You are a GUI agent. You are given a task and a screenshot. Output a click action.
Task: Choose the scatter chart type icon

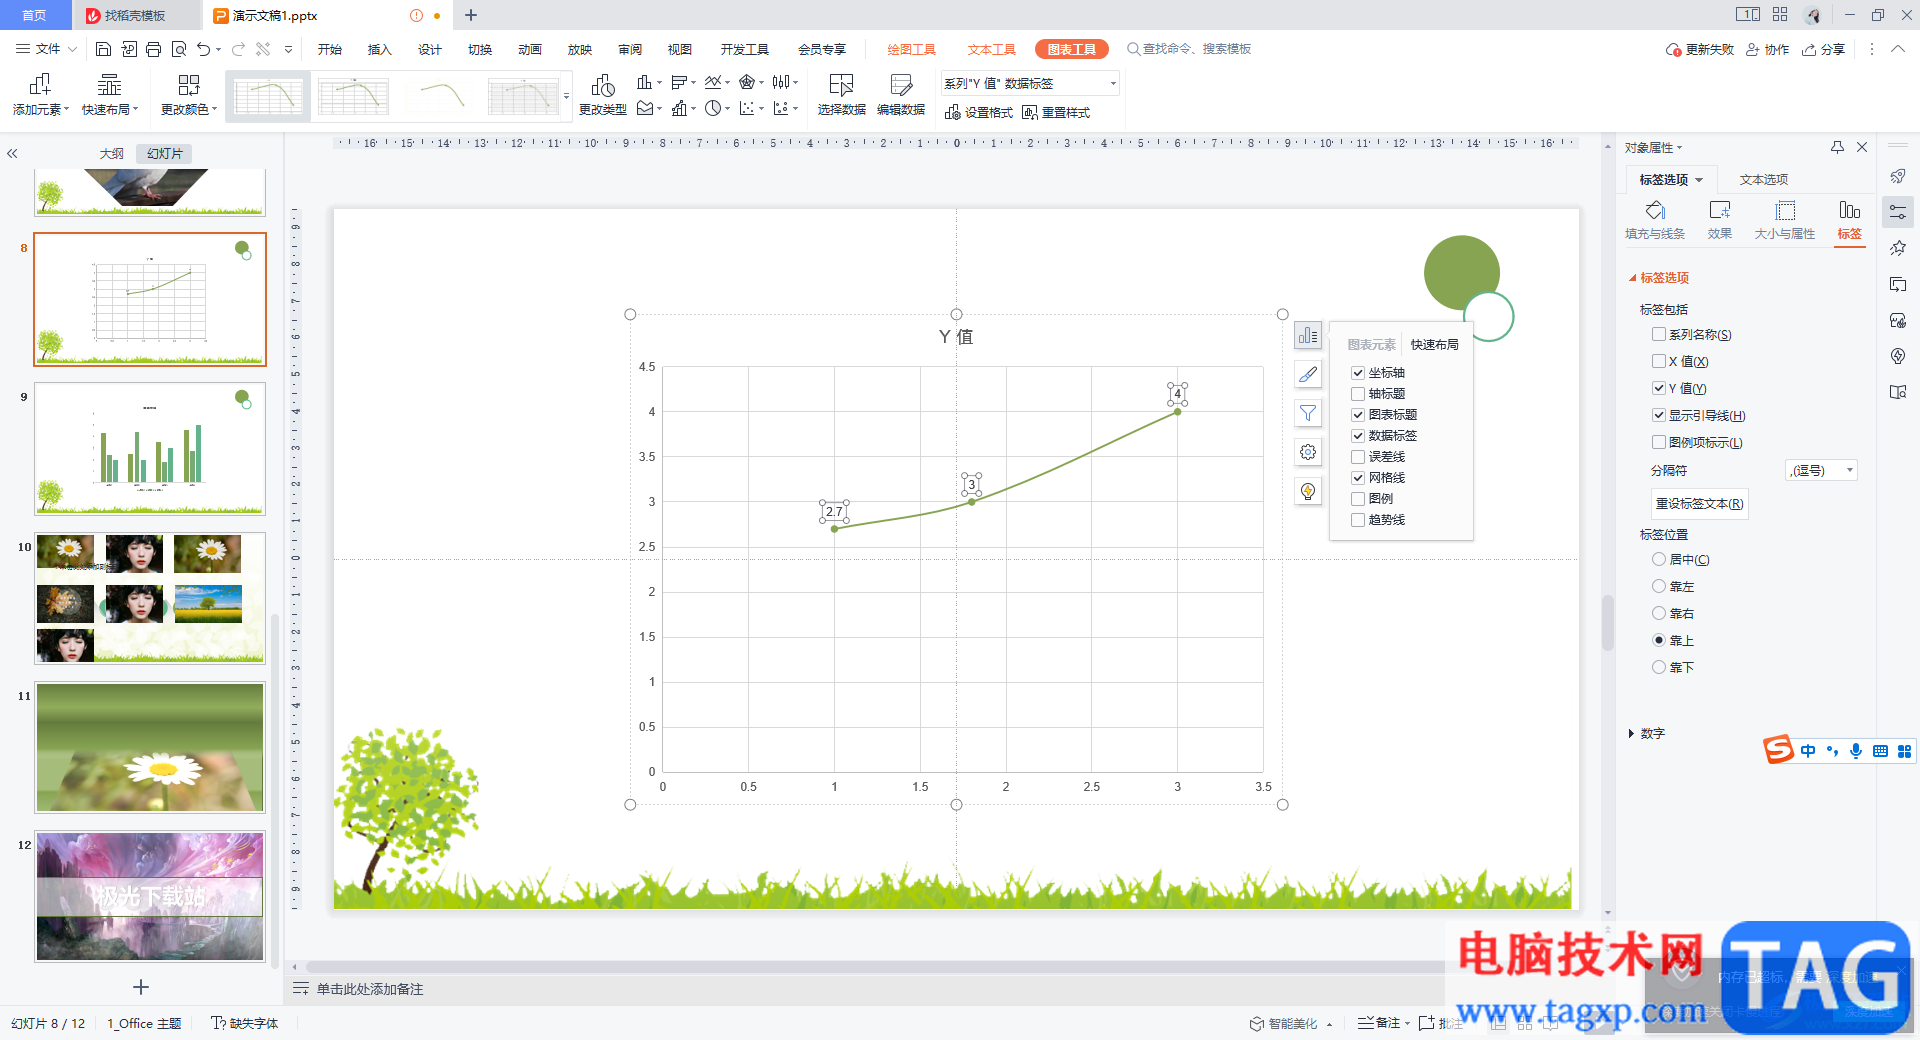[x=747, y=108]
